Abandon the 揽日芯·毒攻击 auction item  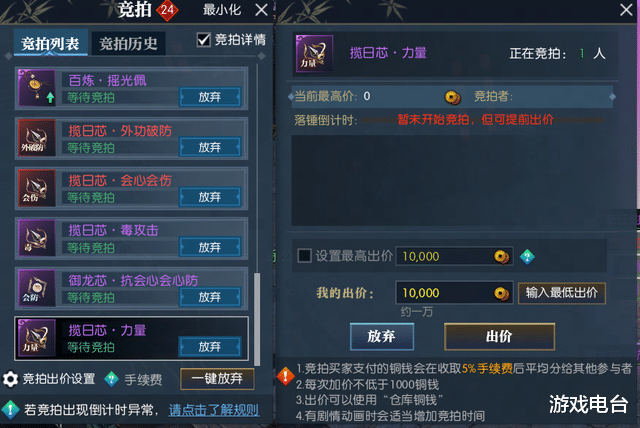pos(210,247)
